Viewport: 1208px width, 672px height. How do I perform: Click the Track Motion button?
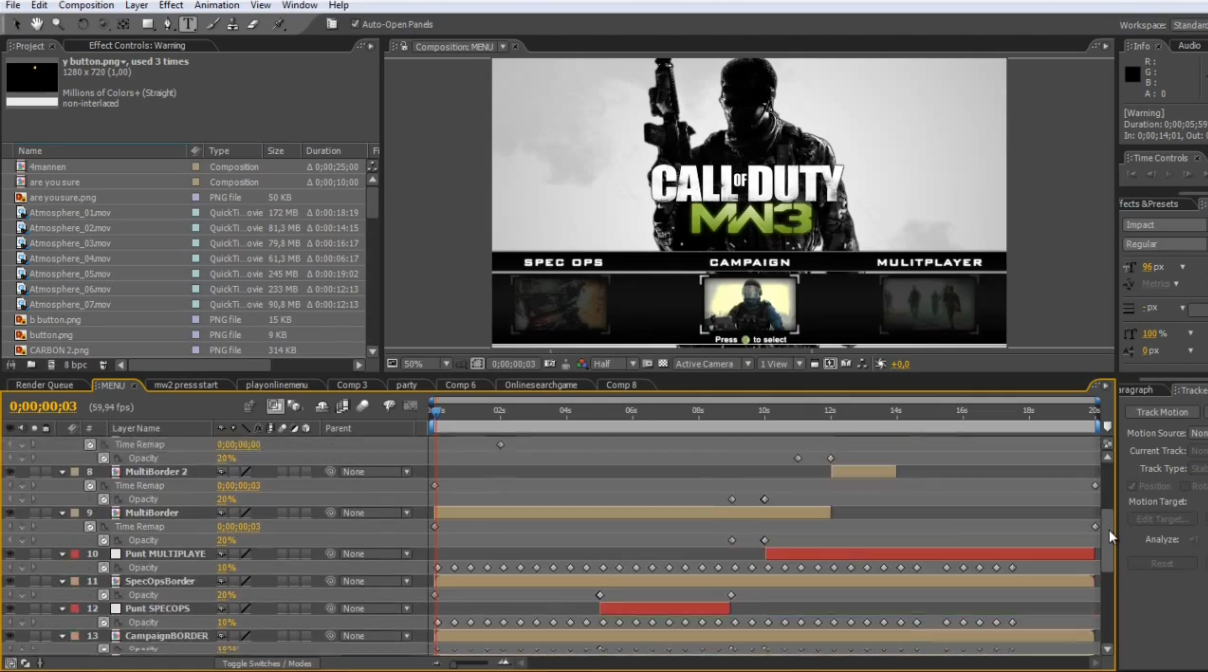pyautogui.click(x=1162, y=412)
